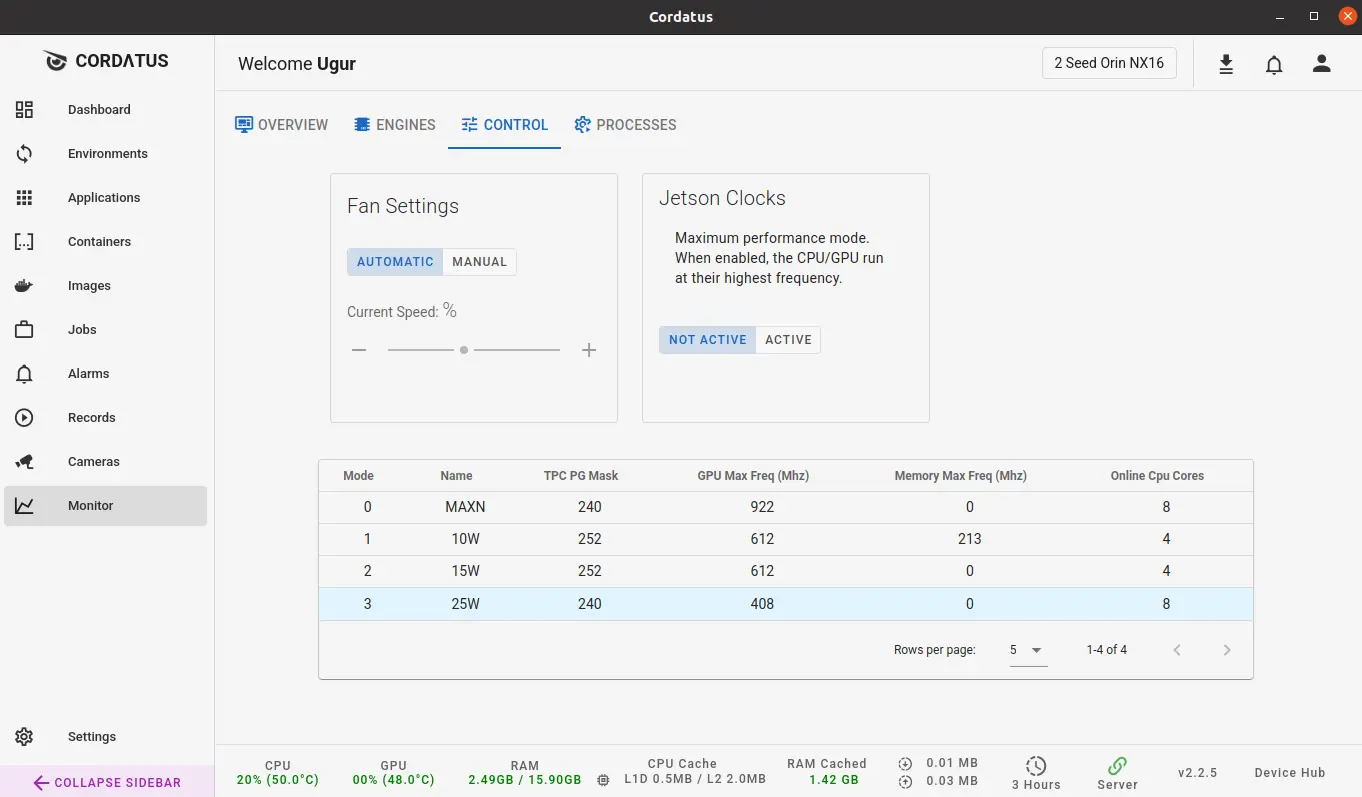This screenshot has height=797, width=1362.
Task: Switch fan mode to Manual
Action: pyautogui.click(x=479, y=262)
